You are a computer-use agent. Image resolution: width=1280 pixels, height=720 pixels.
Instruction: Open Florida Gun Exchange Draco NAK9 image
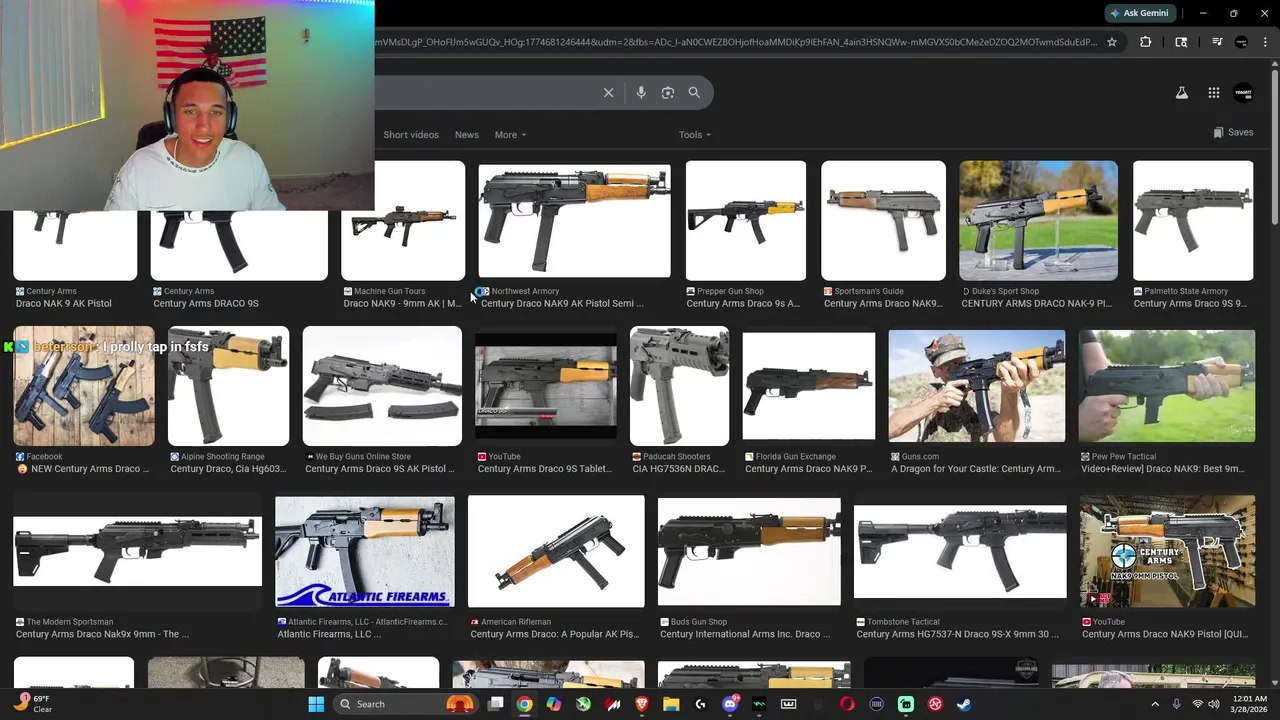[x=808, y=386]
